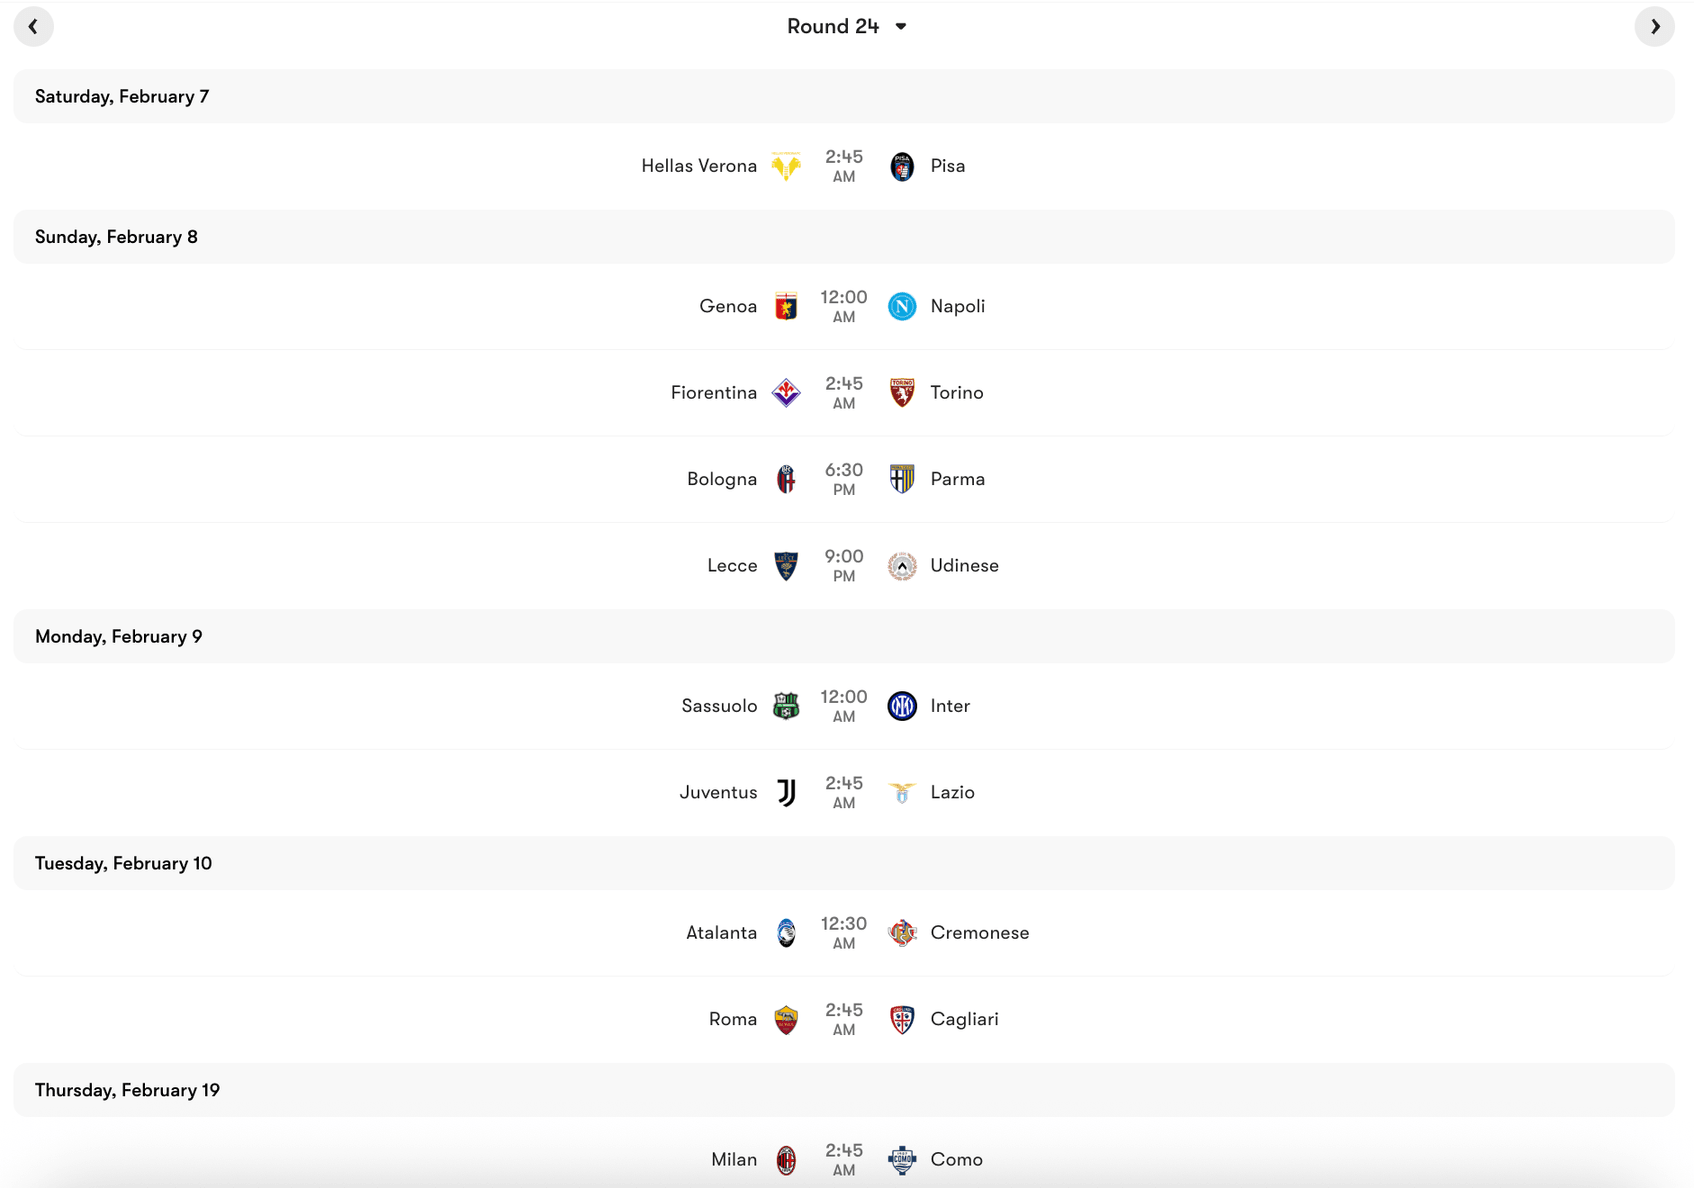The height and width of the screenshot is (1188, 1694).
Task: Click the Inter club crest icon
Action: pos(901,705)
